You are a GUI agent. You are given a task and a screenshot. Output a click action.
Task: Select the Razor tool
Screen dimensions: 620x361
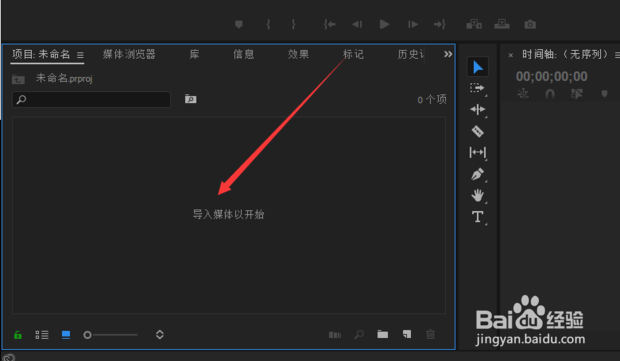tap(478, 131)
